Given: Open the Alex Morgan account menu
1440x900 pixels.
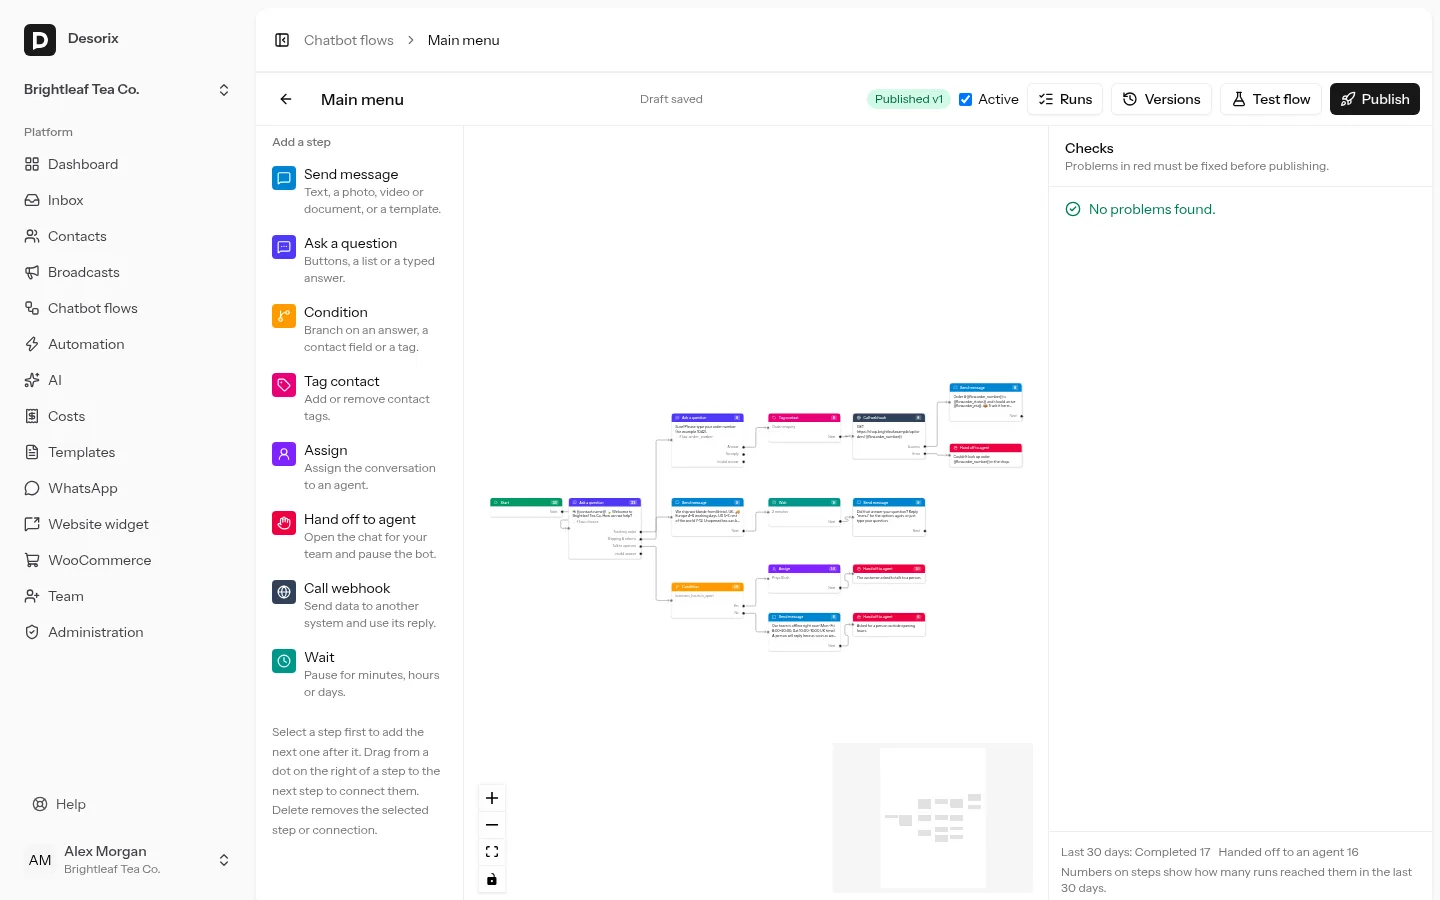Looking at the screenshot, I should coord(127,860).
